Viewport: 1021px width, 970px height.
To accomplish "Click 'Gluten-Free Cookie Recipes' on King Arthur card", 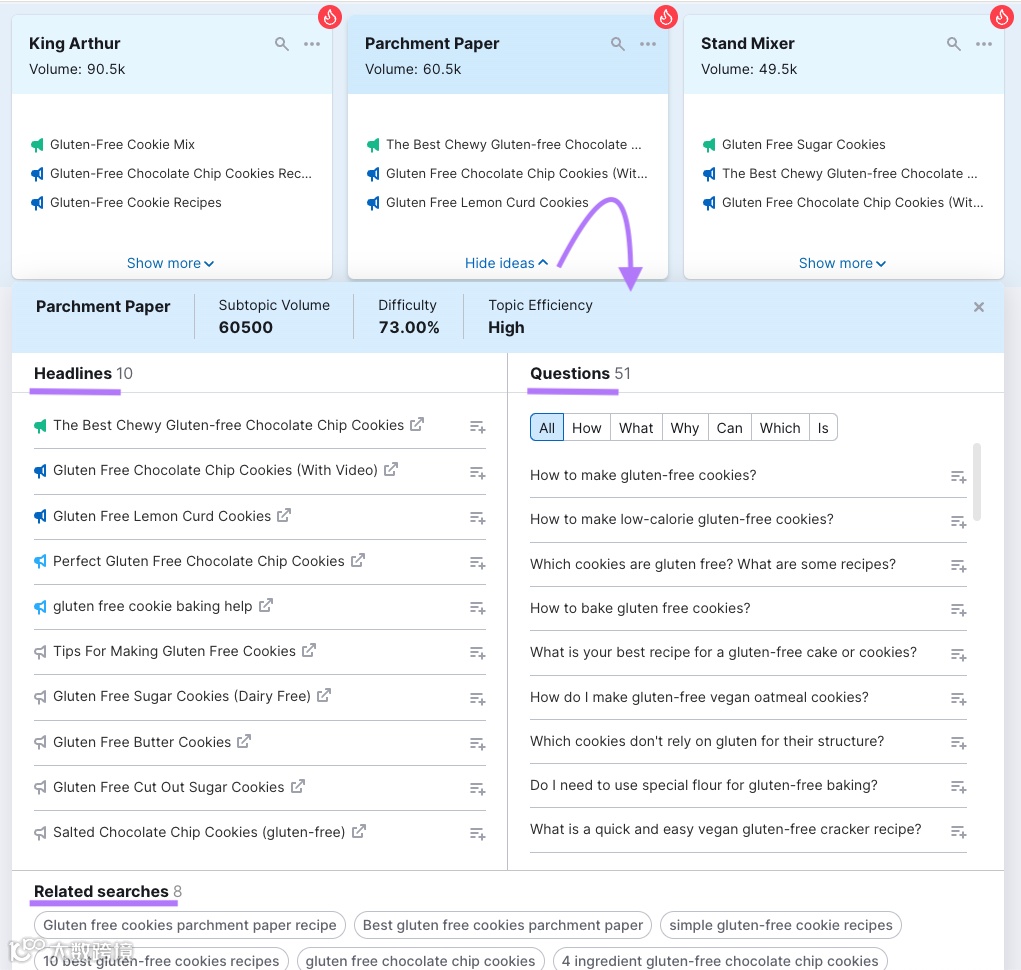I will 135,202.
